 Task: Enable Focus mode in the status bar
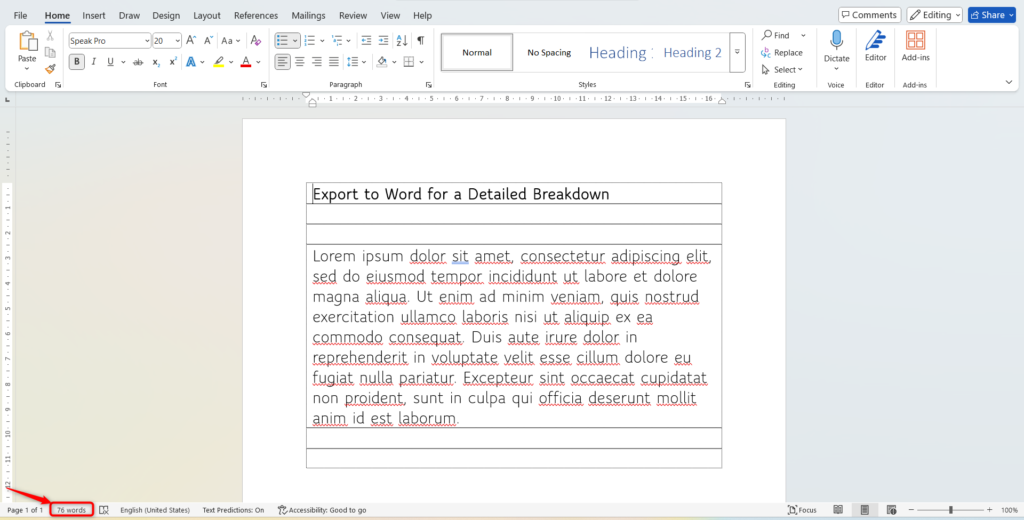(x=801, y=510)
